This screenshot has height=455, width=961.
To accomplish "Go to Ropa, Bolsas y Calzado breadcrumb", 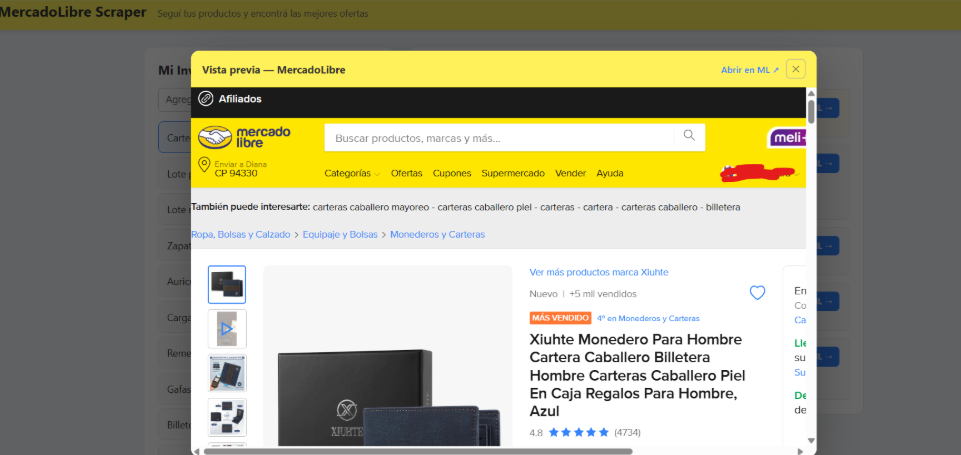I will [x=241, y=234].
